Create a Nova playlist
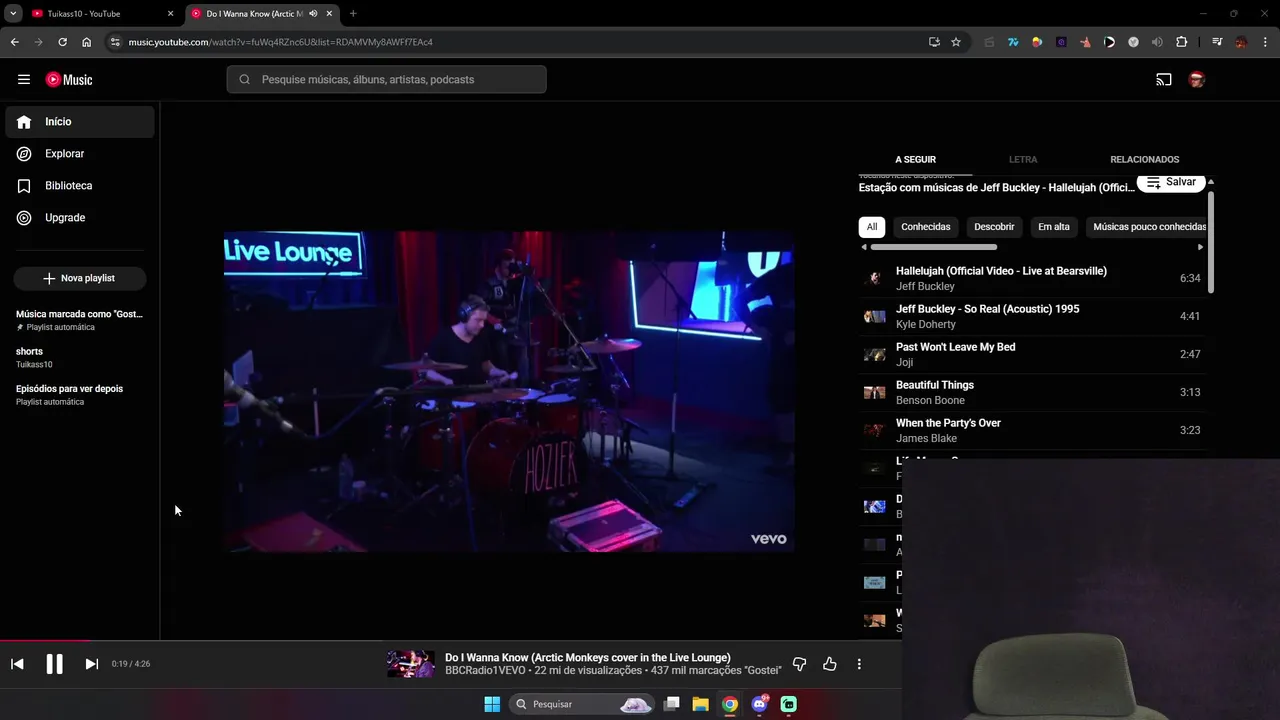This screenshot has height=720, width=1280. pyautogui.click(x=80, y=278)
